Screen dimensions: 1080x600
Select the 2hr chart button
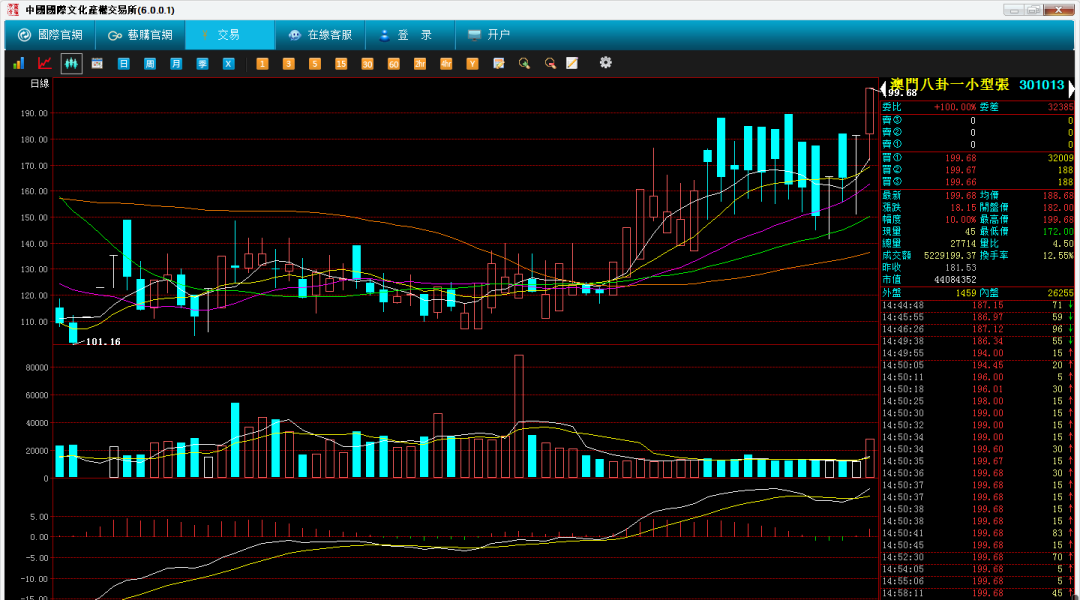point(419,63)
